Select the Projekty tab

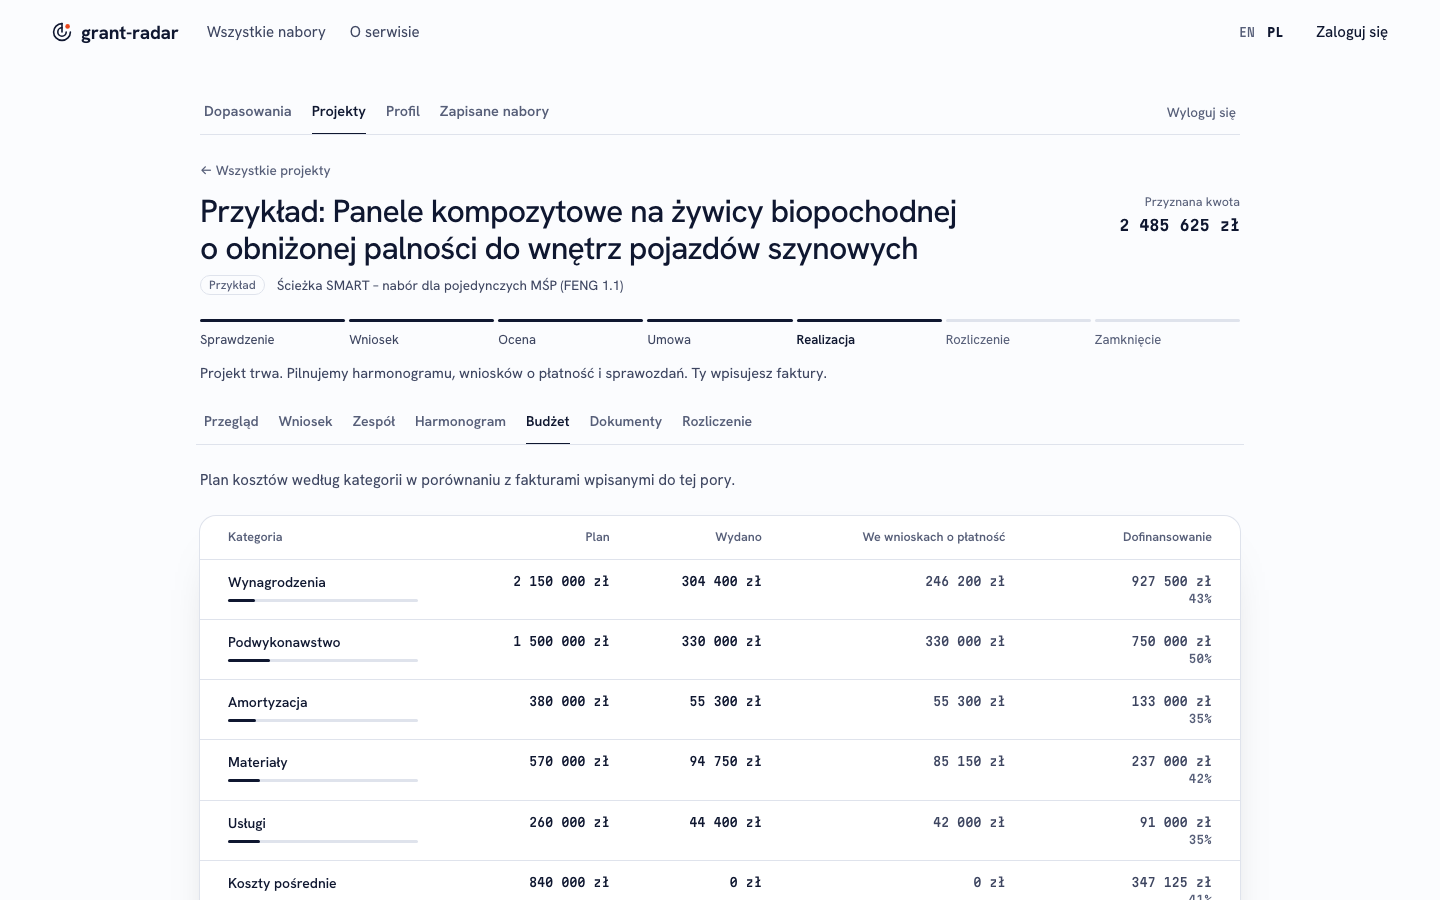click(339, 111)
